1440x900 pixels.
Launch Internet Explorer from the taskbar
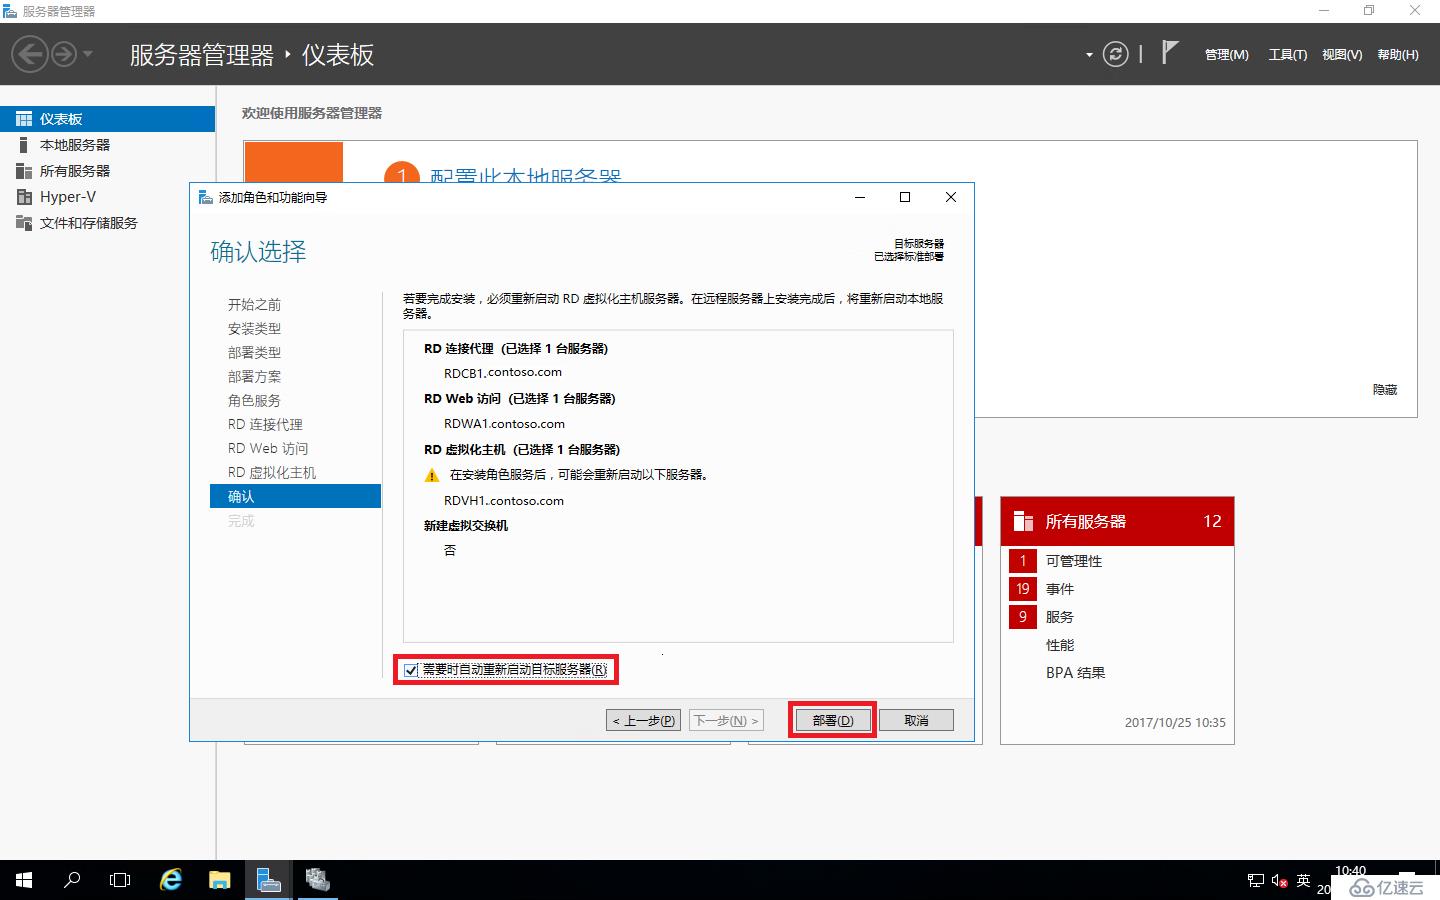pyautogui.click(x=171, y=880)
